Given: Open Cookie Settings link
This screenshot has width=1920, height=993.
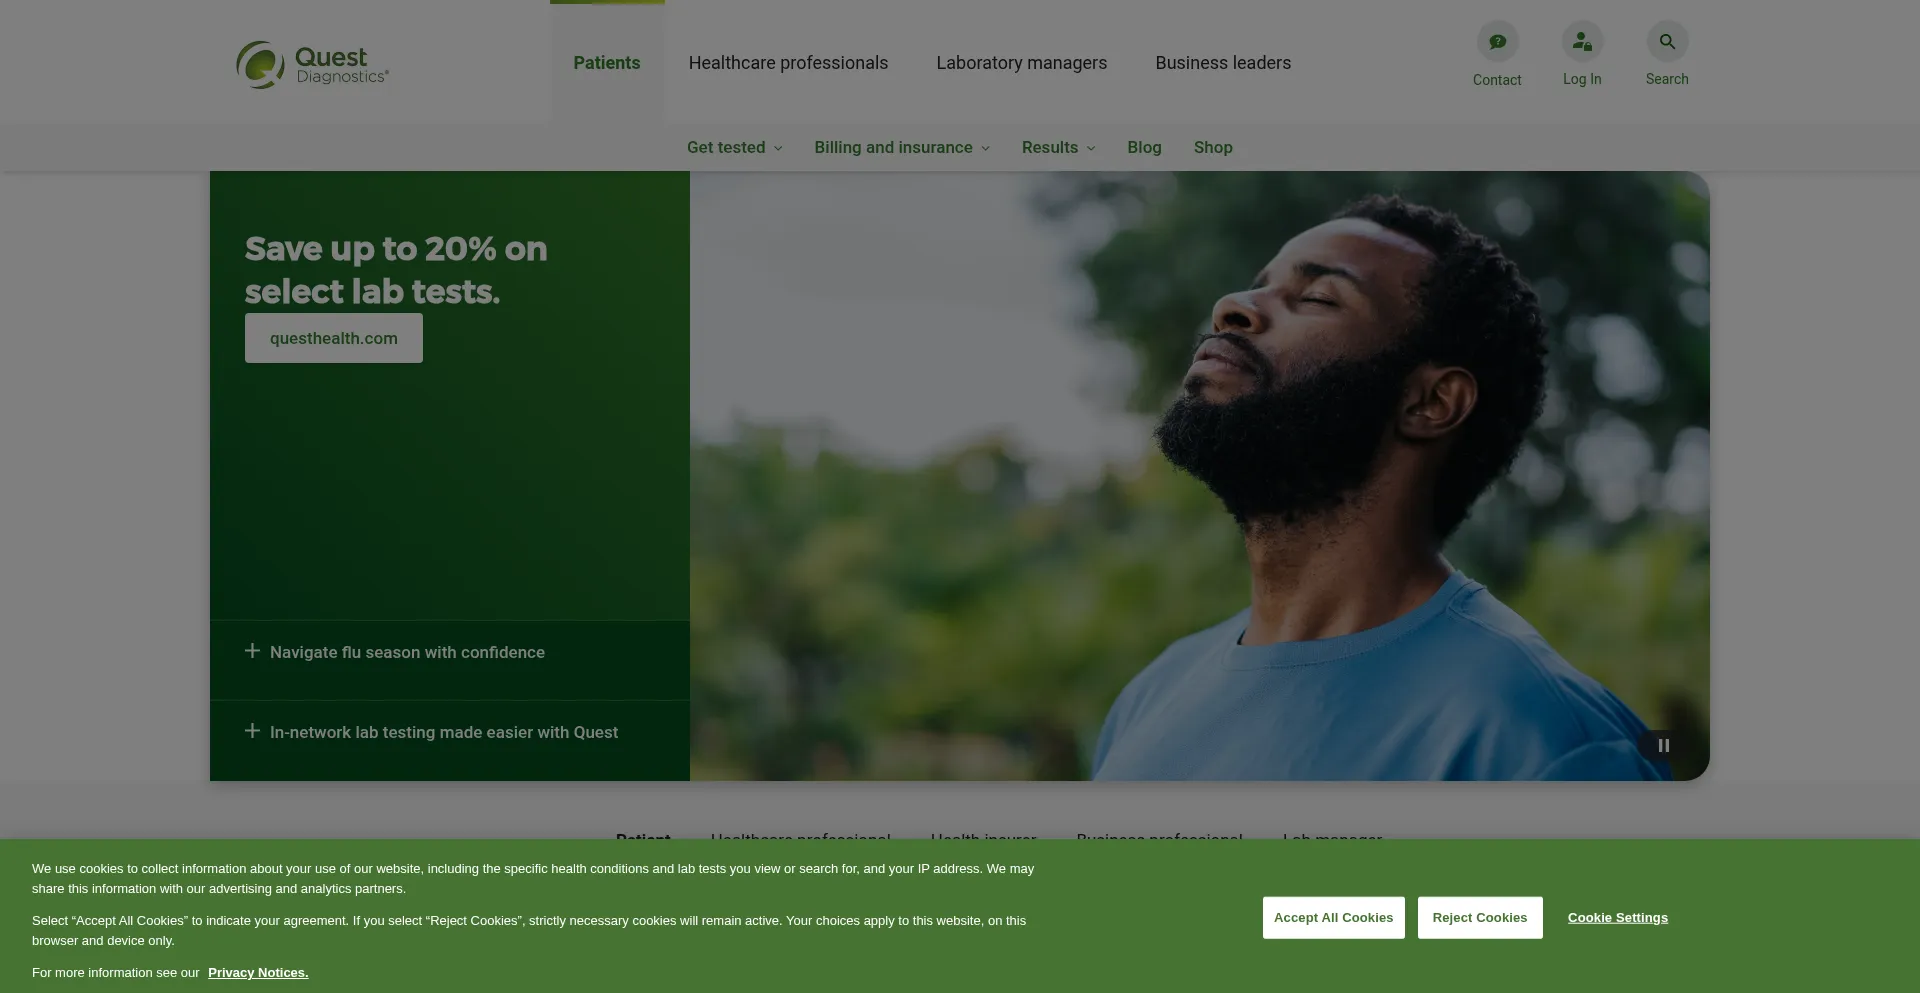Looking at the screenshot, I should (1618, 918).
